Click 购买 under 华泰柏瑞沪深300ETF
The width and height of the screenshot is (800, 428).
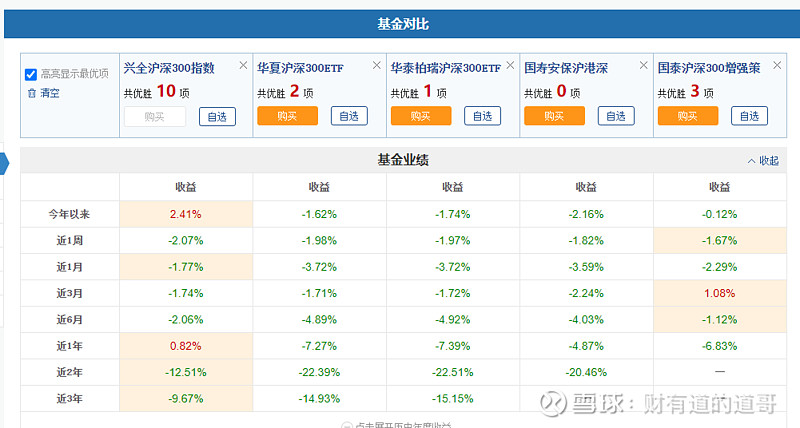point(421,116)
